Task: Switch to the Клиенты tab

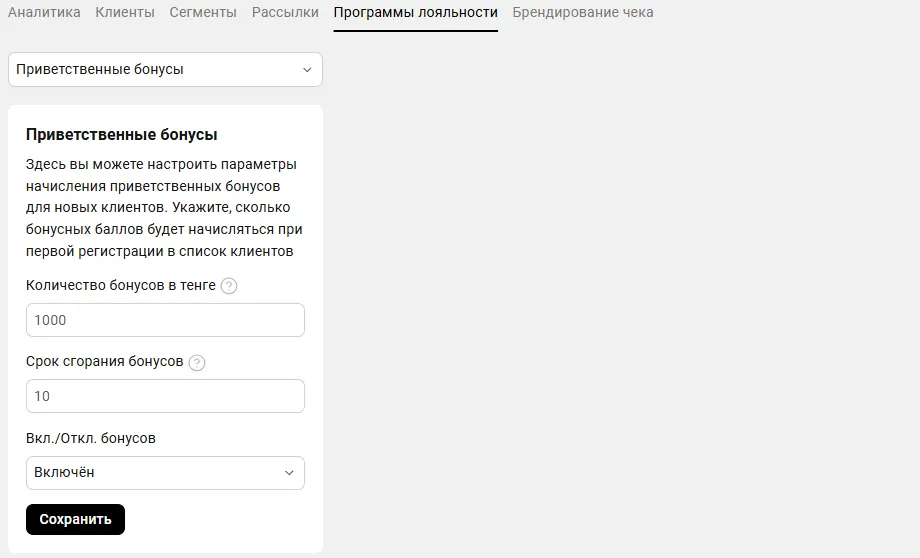Action: tap(125, 13)
